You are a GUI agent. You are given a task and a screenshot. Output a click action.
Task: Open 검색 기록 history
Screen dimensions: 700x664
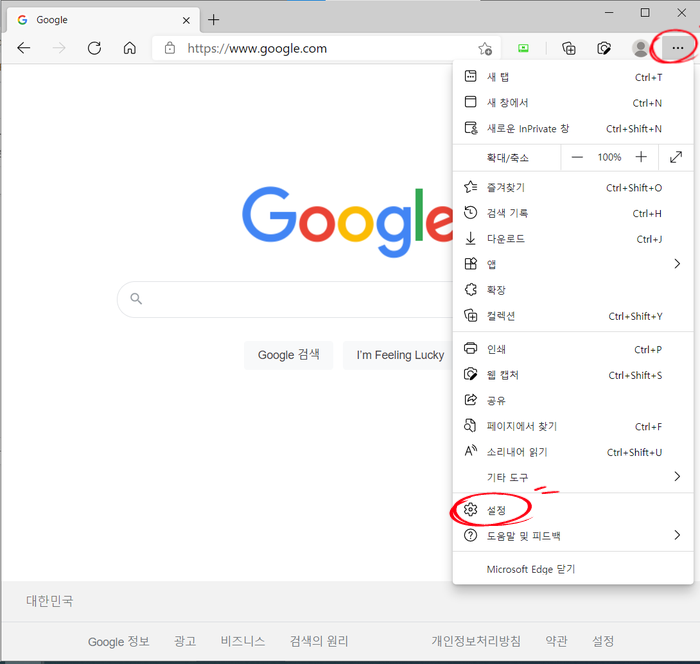573,213
